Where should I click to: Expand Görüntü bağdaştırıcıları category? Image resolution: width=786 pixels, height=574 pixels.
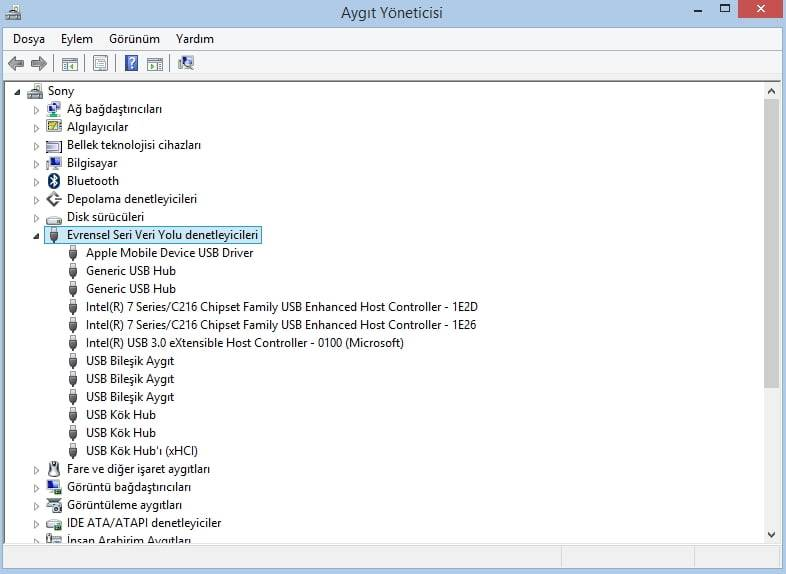coord(37,488)
